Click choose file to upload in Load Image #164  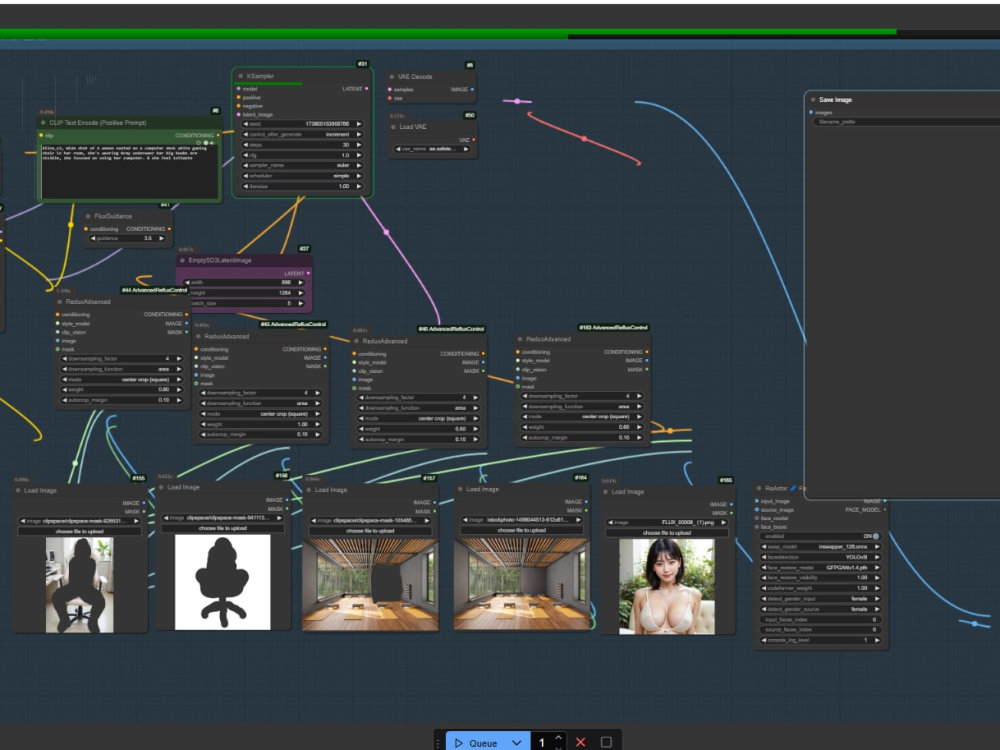coord(522,530)
